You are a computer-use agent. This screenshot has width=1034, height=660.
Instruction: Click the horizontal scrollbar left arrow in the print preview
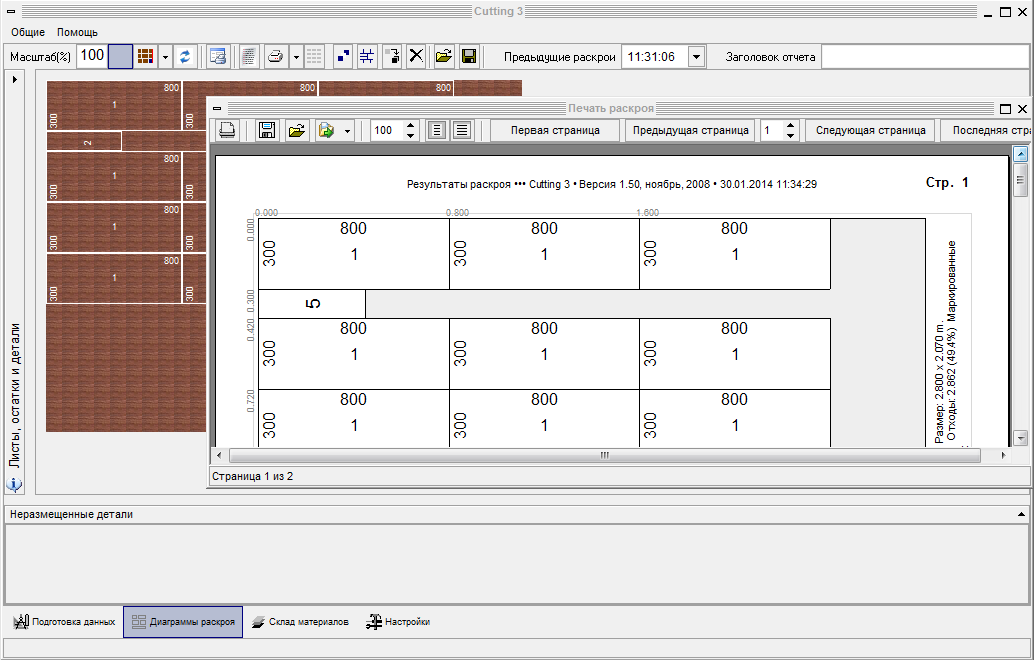point(220,455)
